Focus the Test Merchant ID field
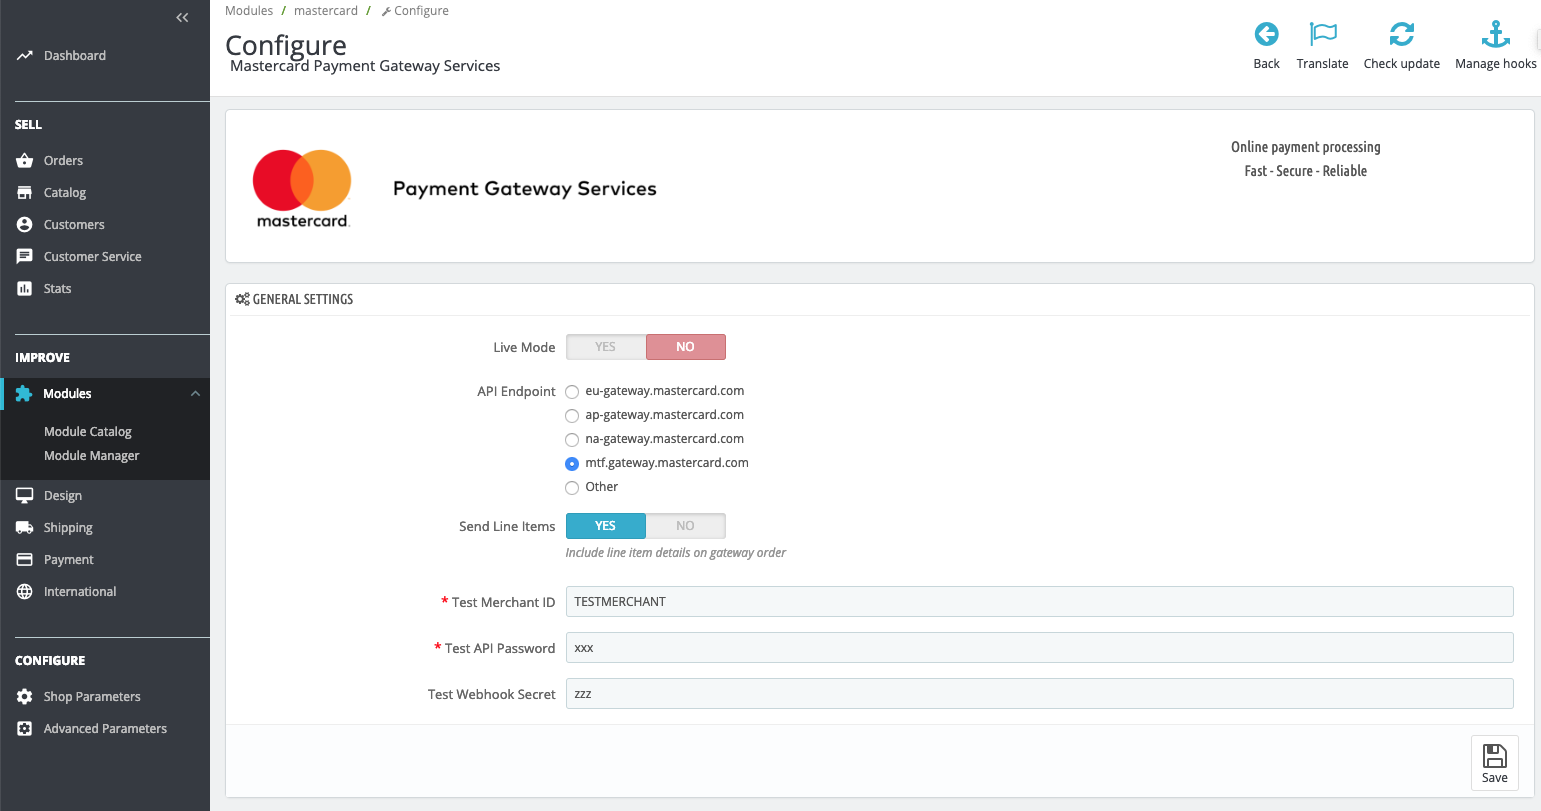 1040,602
